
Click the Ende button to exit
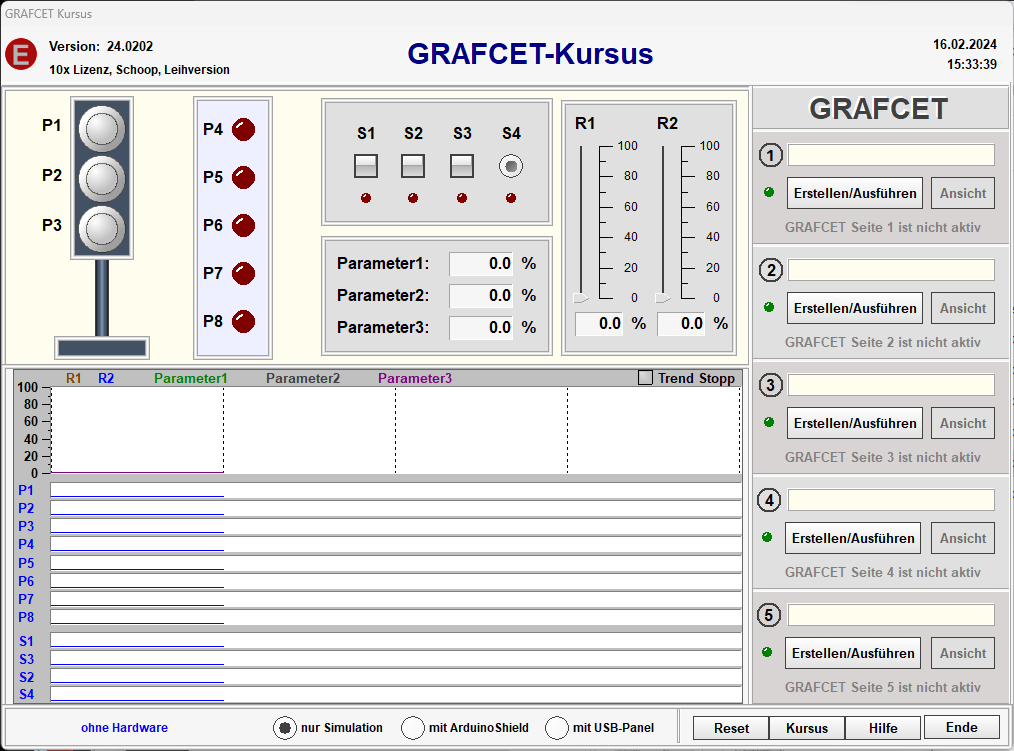[x=962, y=727]
